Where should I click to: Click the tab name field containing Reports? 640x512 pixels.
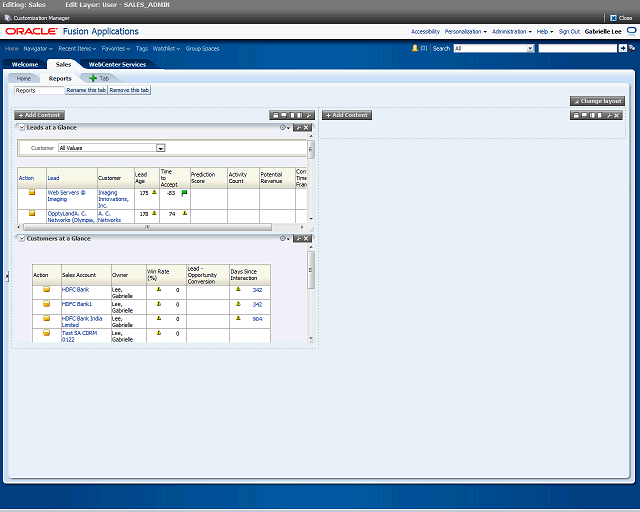pos(39,90)
